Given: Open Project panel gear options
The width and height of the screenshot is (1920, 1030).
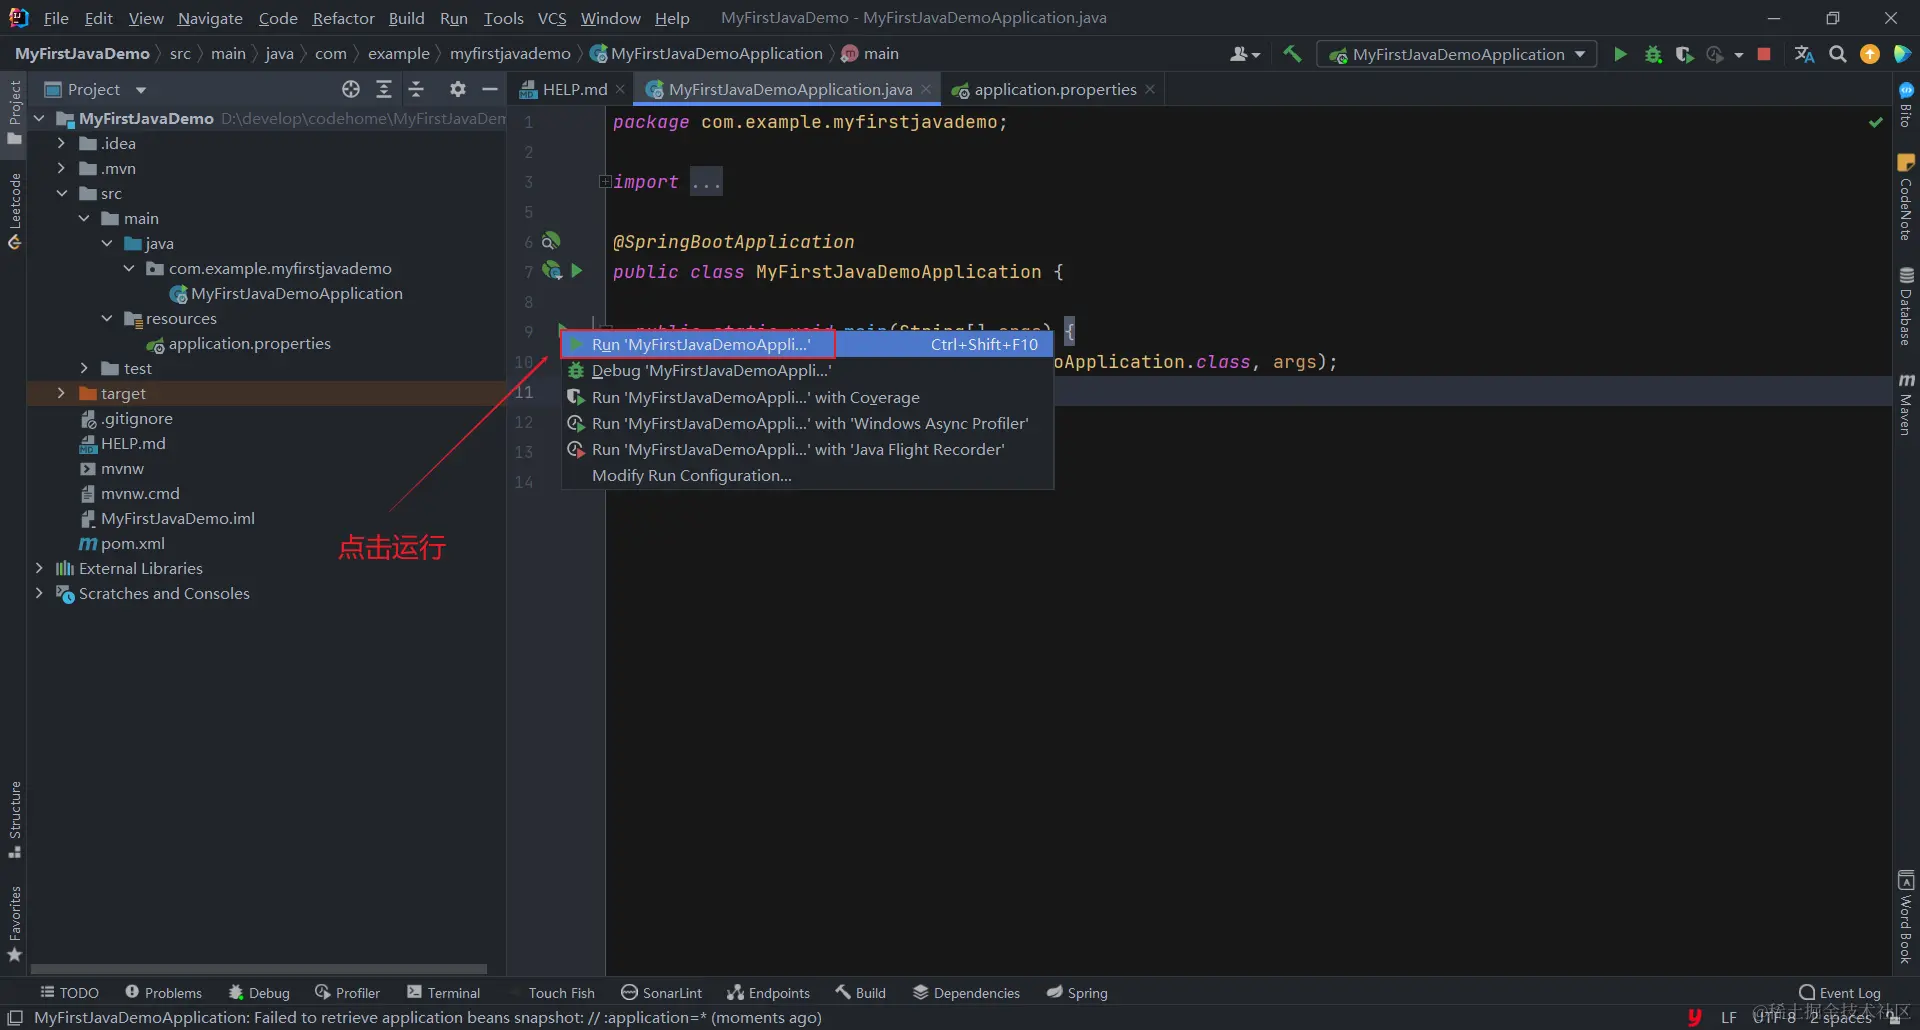Looking at the screenshot, I should coord(457,89).
